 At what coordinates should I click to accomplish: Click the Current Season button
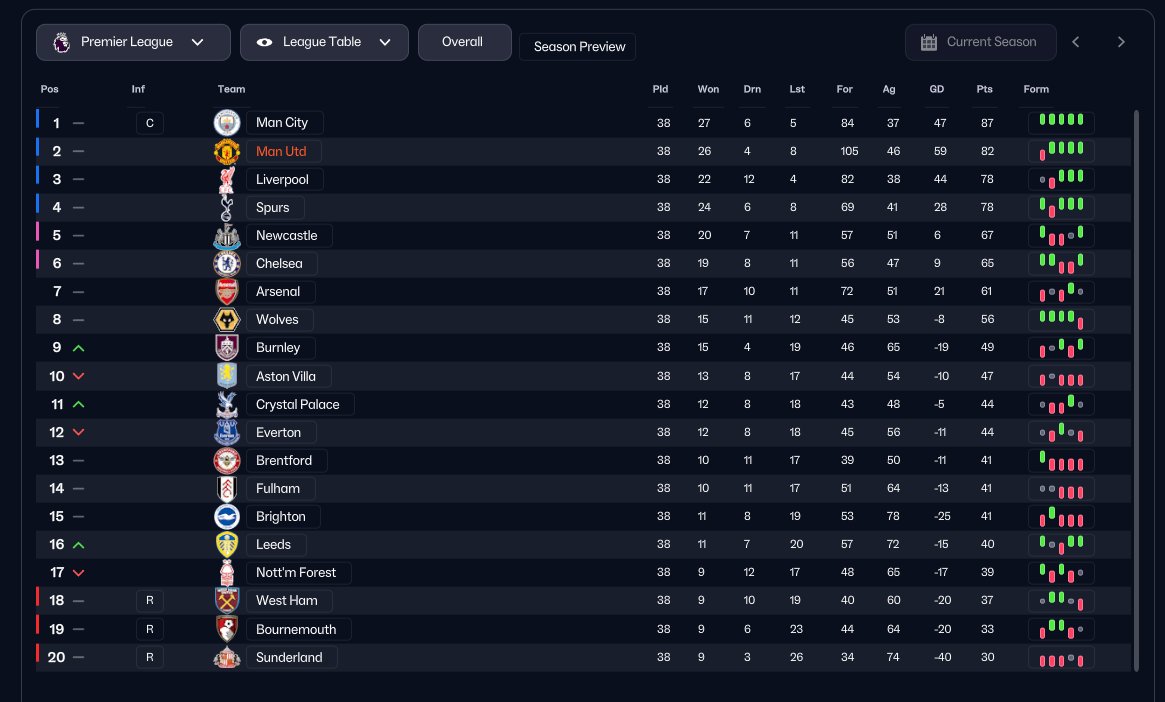click(981, 42)
